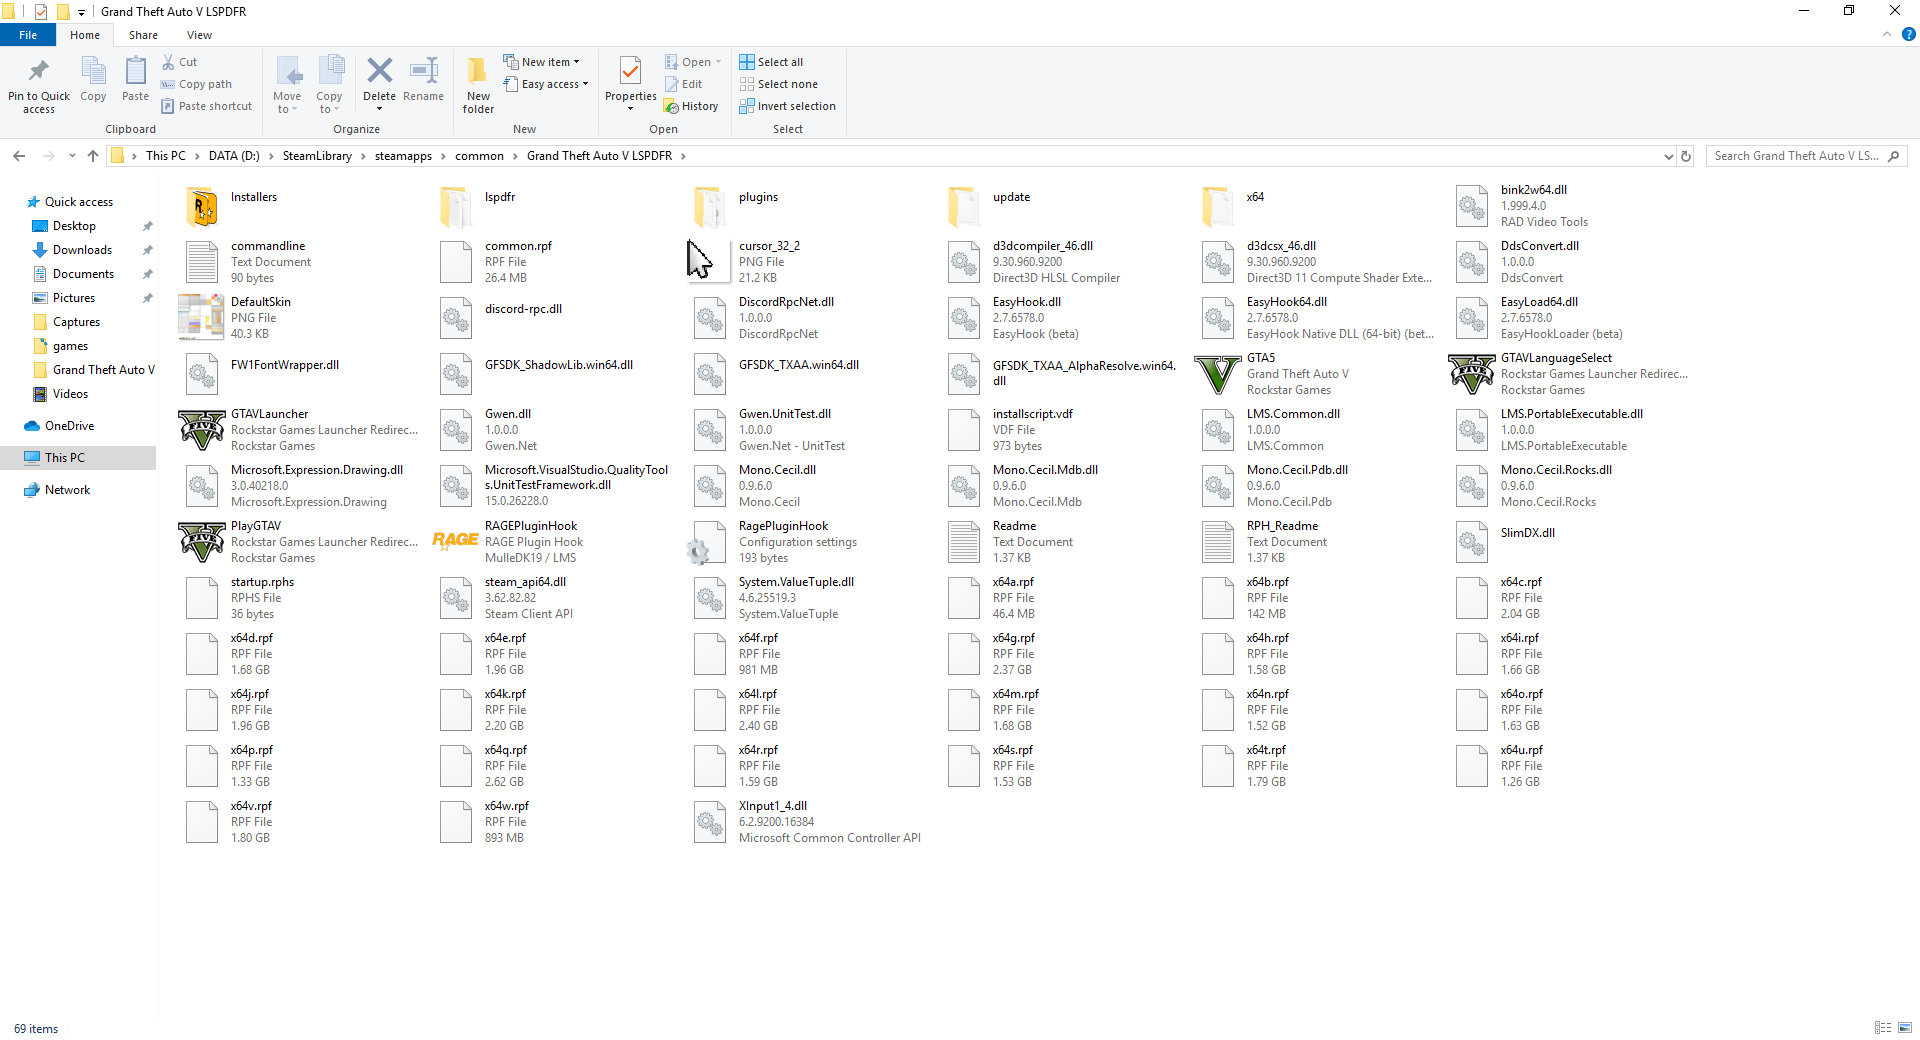Screen dimensions: 1920x1040
Task: Select the RAGEPluginHook application
Action: click(455, 542)
